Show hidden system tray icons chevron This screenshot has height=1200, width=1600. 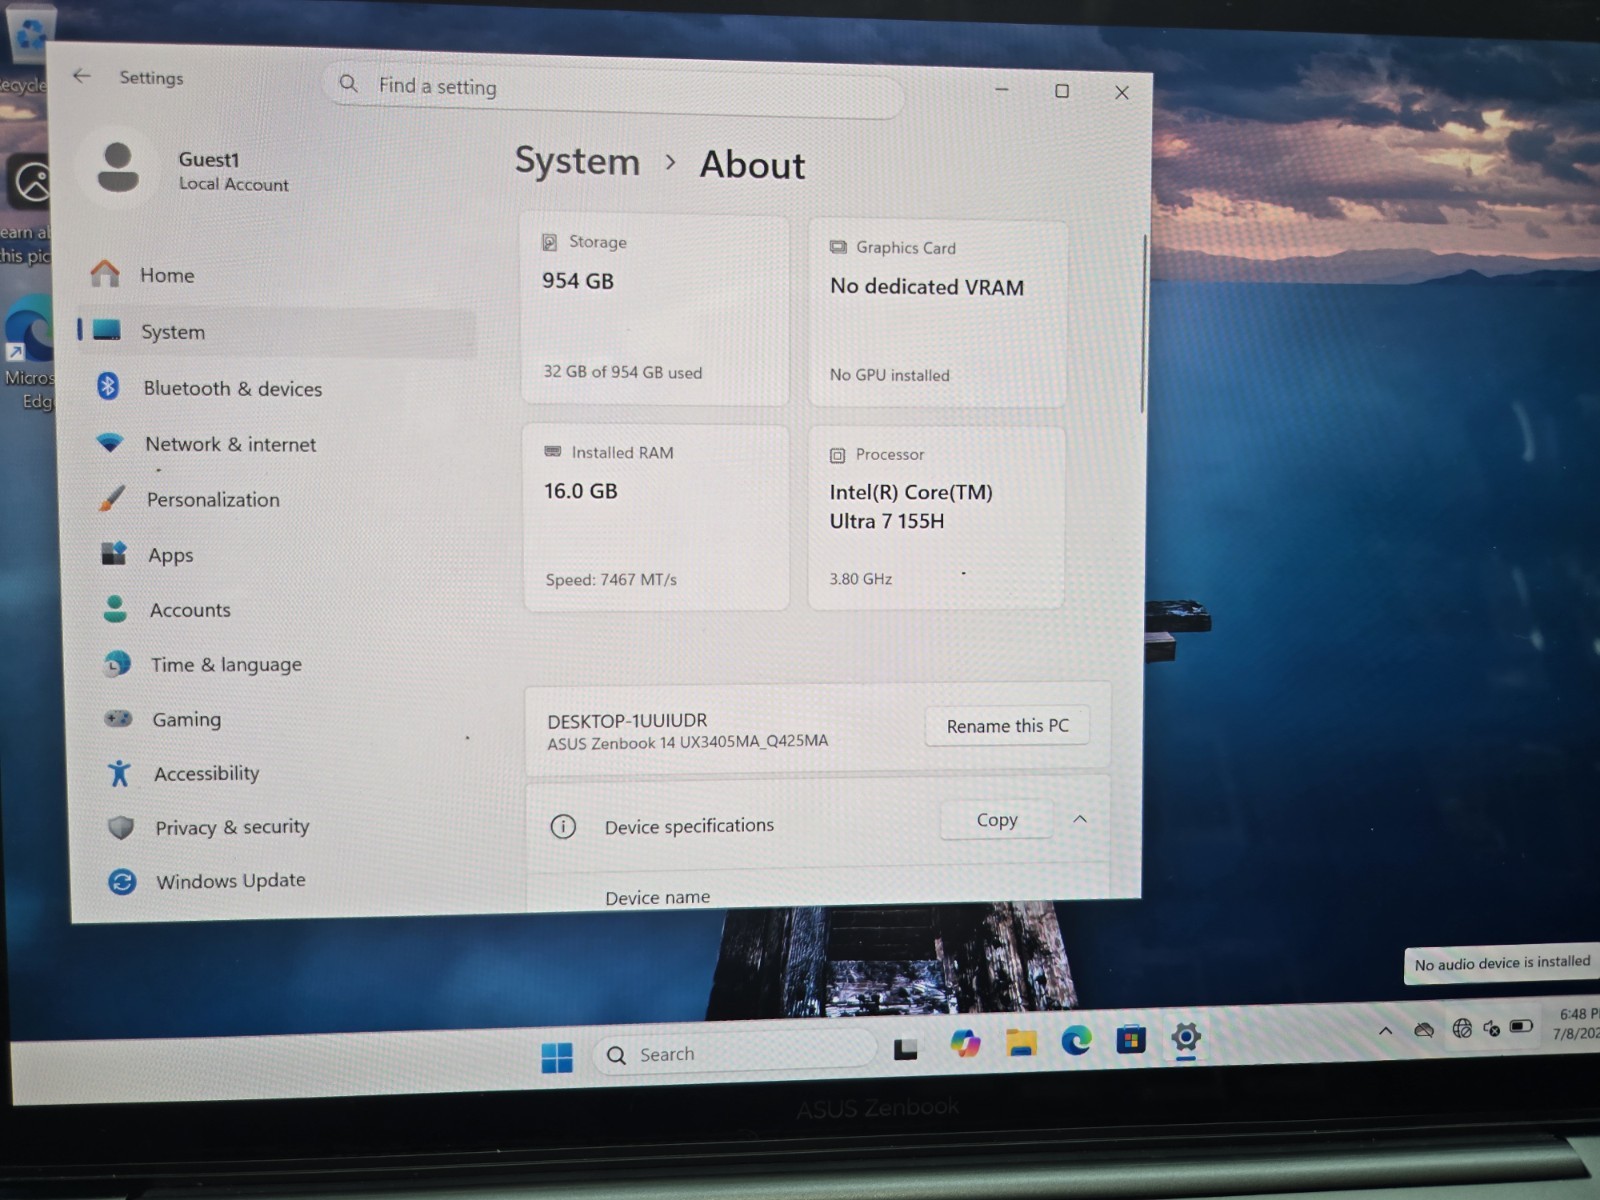pyautogui.click(x=1385, y=1030)
